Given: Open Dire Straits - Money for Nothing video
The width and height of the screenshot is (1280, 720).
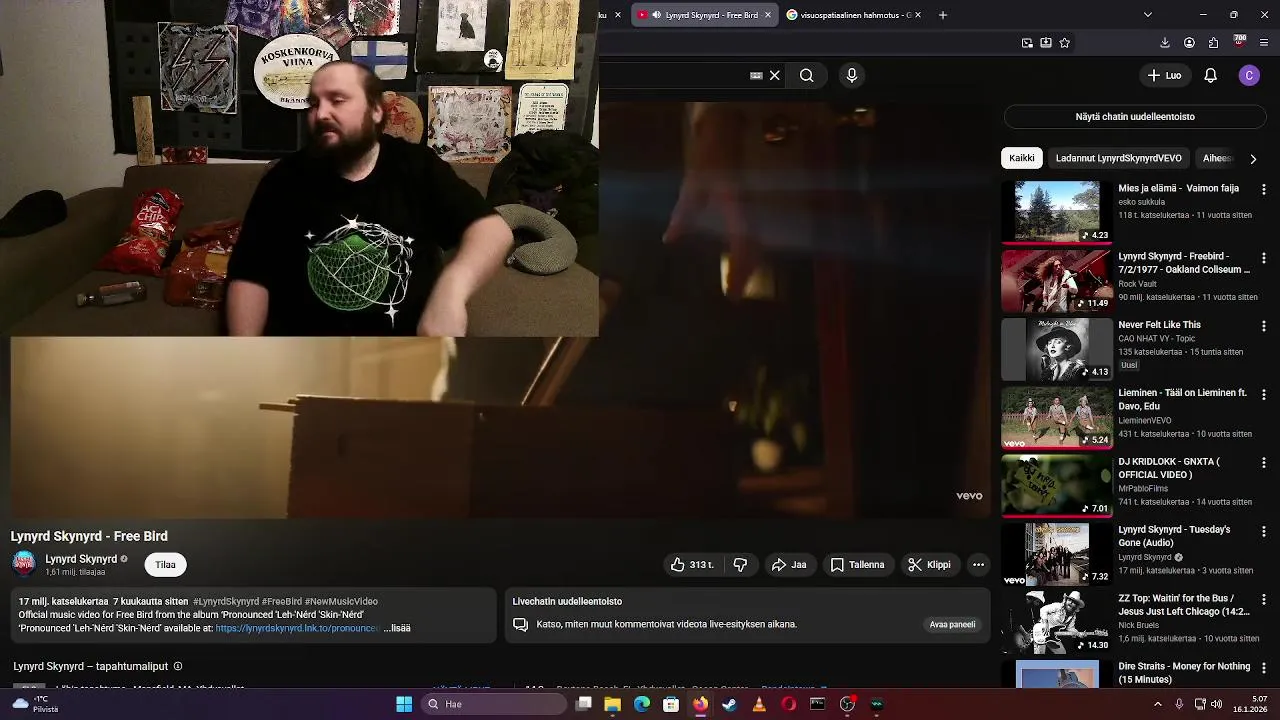Looking at the screenshot, I should [1184, 672].
